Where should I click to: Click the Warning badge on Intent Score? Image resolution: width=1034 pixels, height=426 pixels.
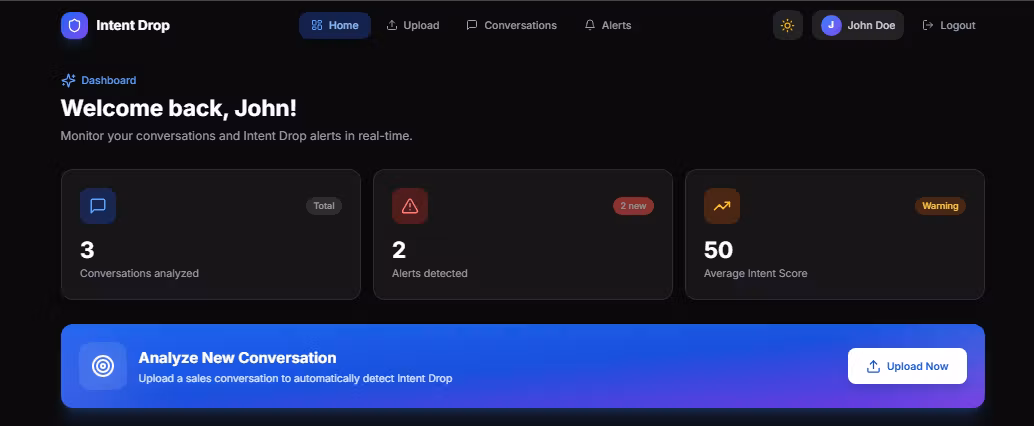click(940, 206)
